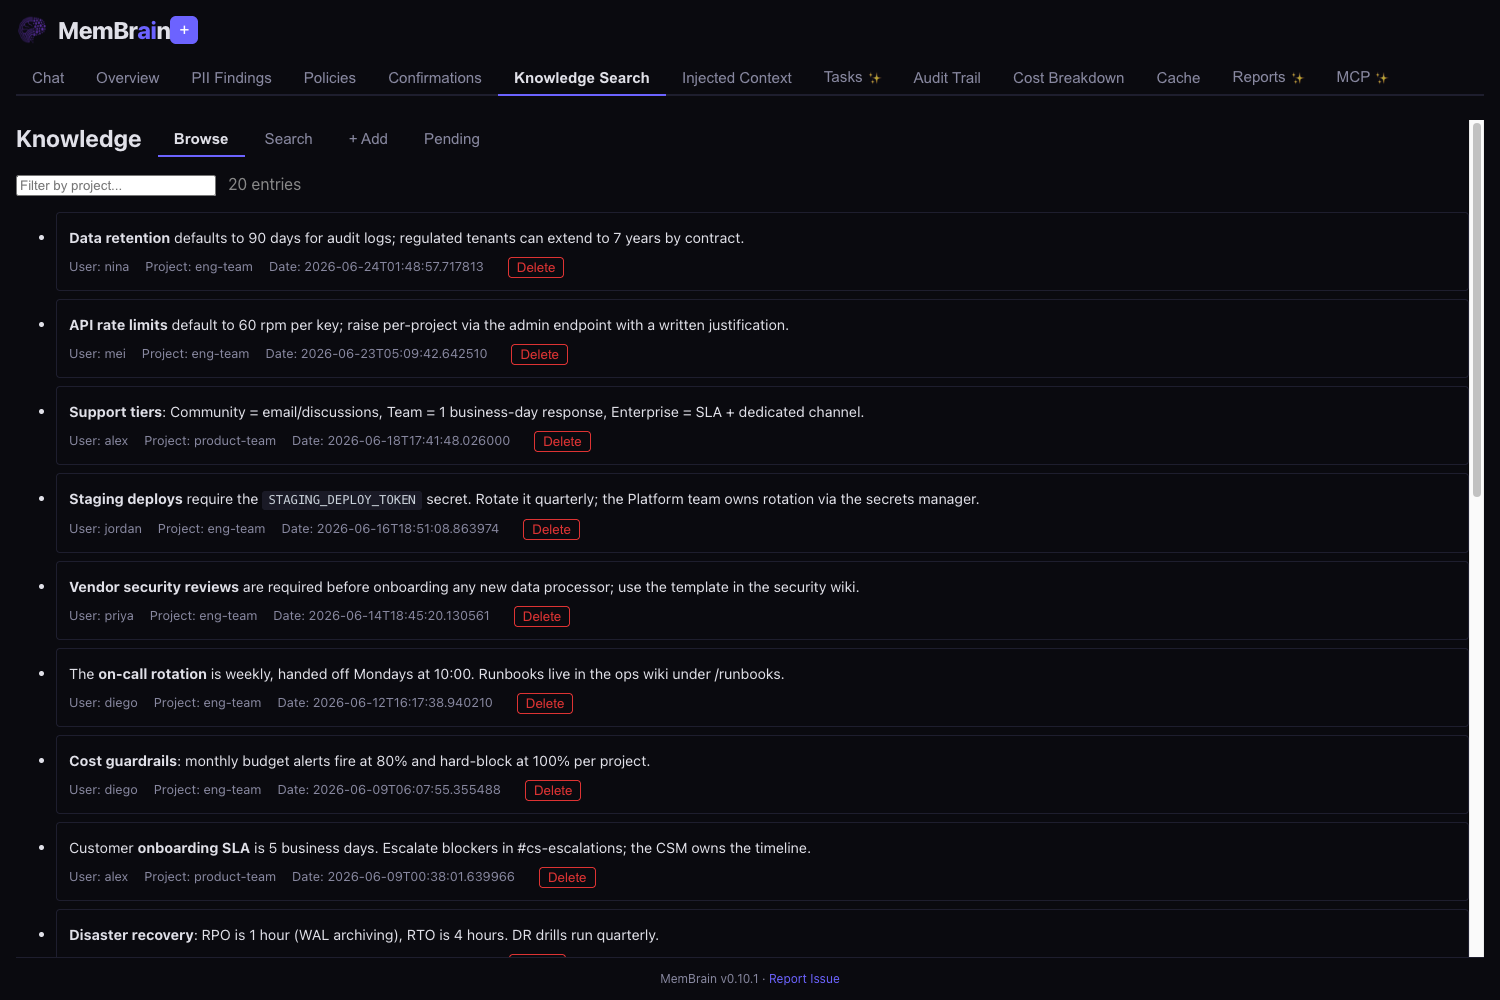Open the Cost Breakdown tab
This screenshot has height=1000, width=1500.
click(1068, 78)
